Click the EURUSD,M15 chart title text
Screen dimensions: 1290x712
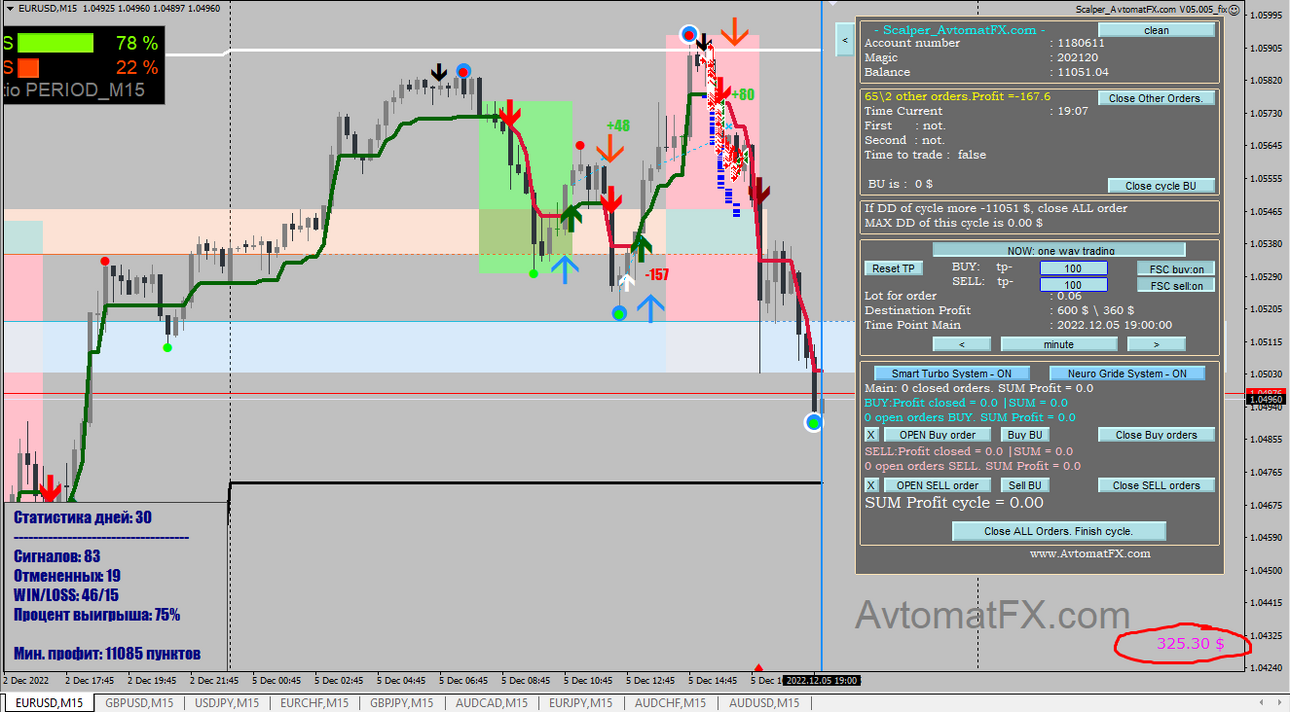point(48,8)
